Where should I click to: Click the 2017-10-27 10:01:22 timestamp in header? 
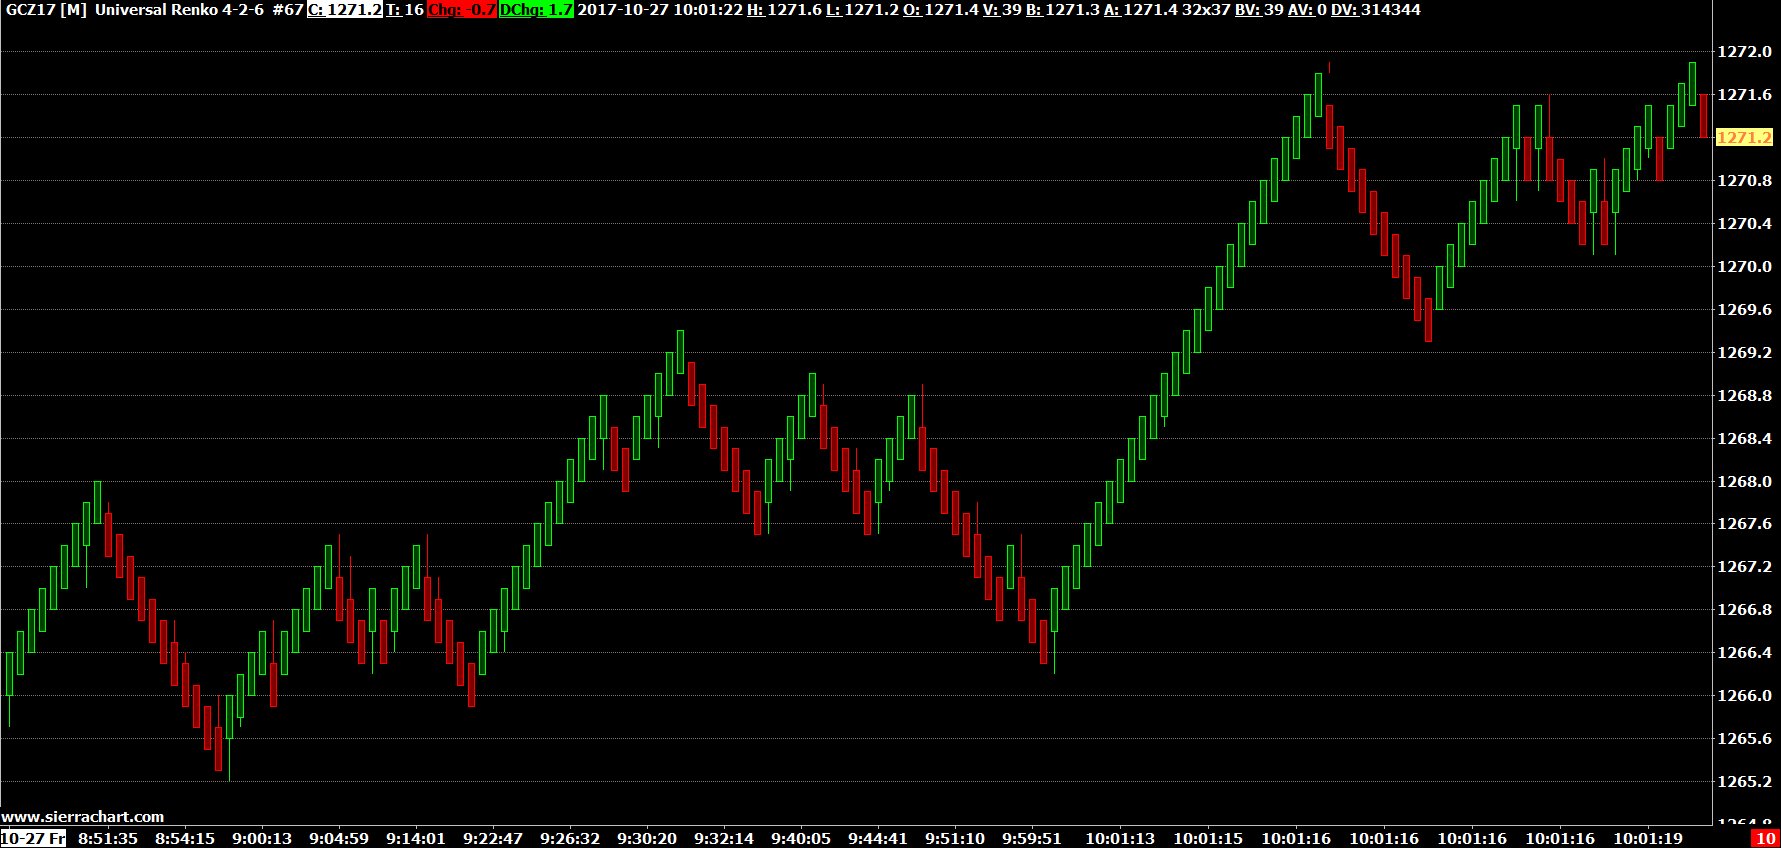[660, 10]
